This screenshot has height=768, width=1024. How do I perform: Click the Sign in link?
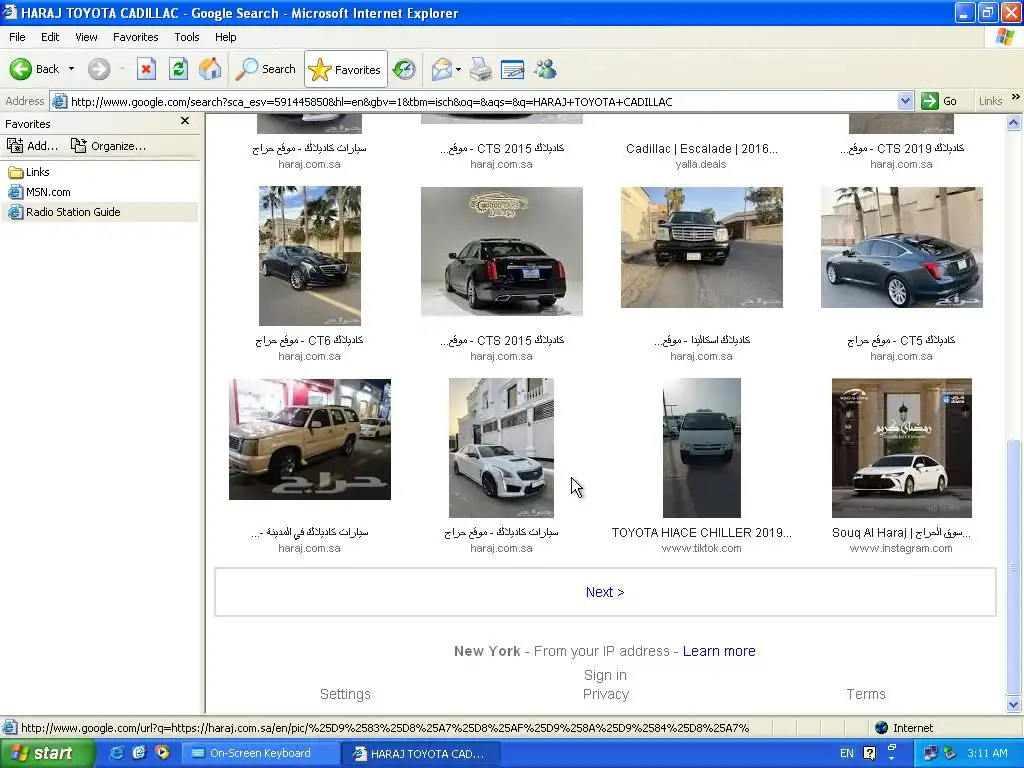pos(605,675)
